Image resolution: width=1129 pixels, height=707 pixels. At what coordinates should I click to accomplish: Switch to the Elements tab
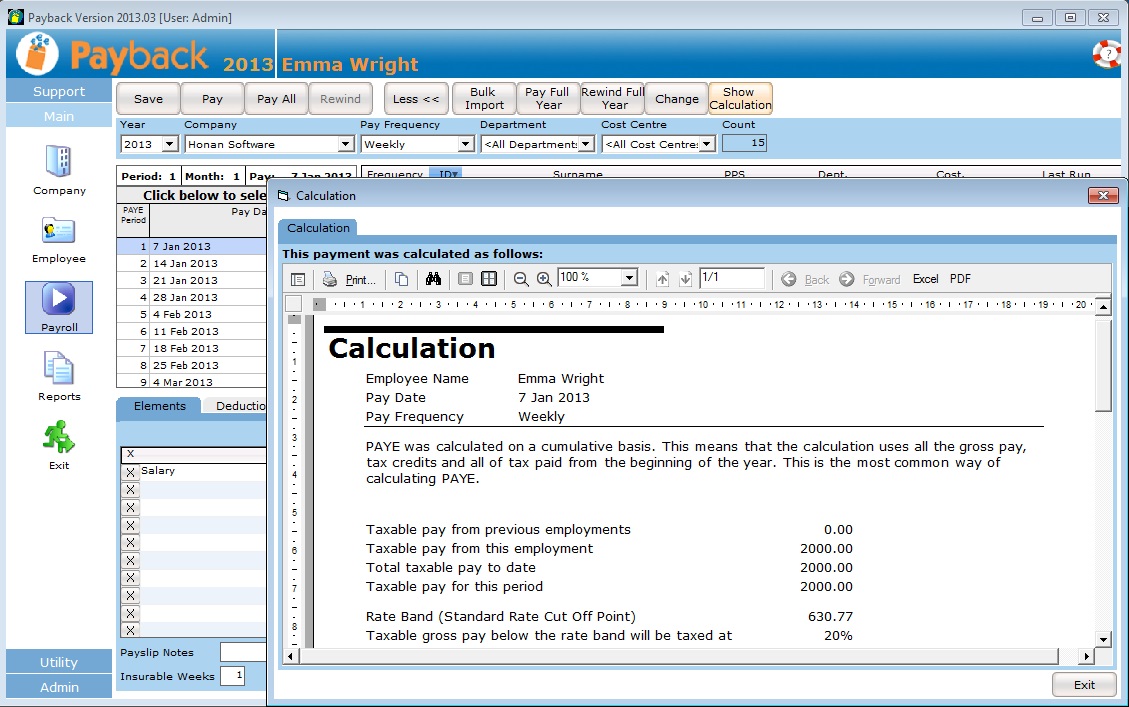click(x=159, y=406)
